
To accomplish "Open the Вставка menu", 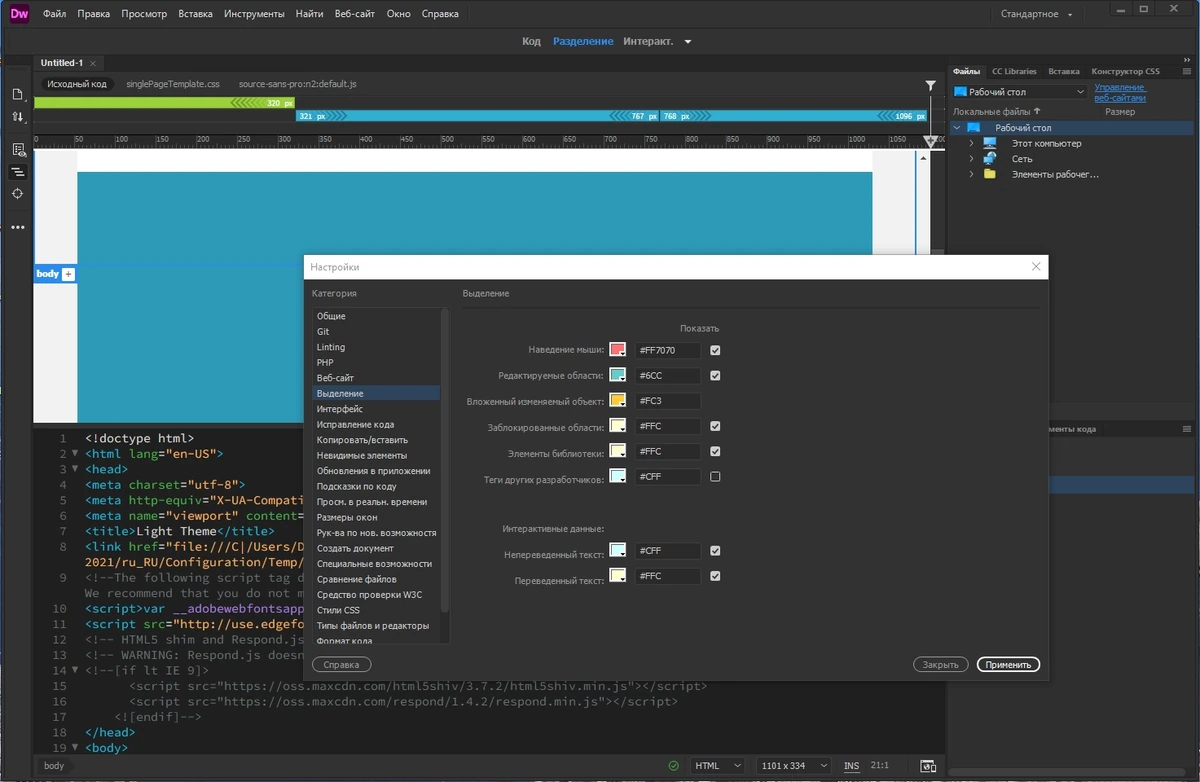I will 195,14.
